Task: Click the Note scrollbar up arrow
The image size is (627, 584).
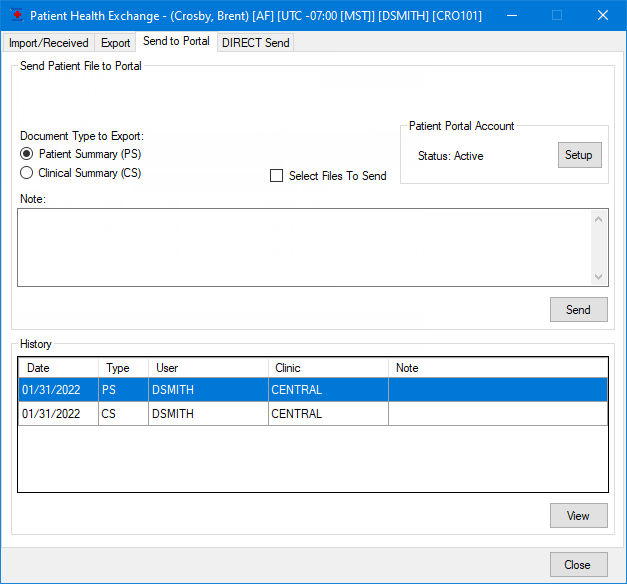Action: pos(598,219)
